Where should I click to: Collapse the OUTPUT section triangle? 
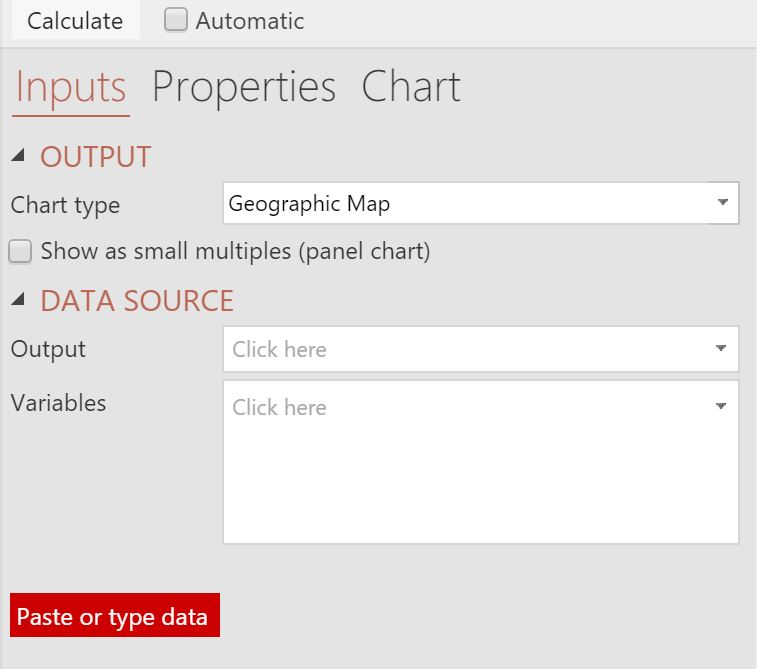pos(18,155)
